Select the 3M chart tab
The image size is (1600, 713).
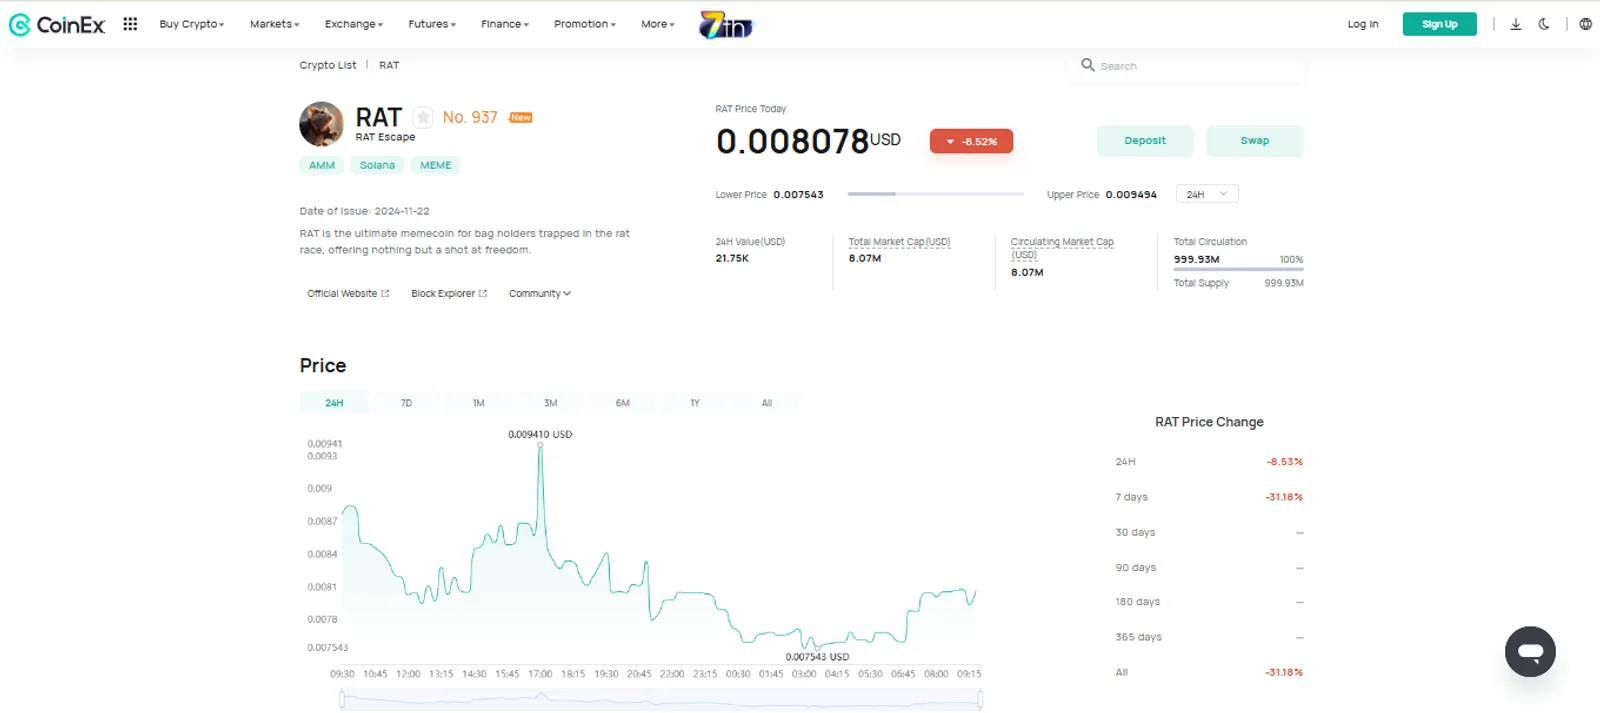(x=550, y=403)
